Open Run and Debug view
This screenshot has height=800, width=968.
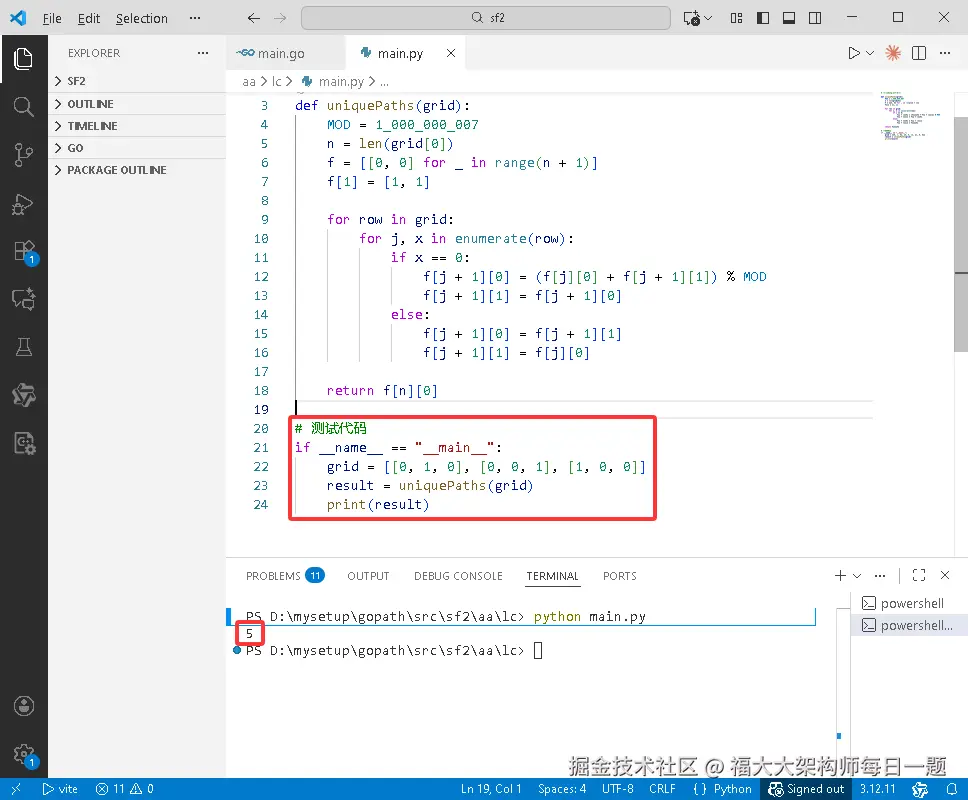tap(23, 204)
